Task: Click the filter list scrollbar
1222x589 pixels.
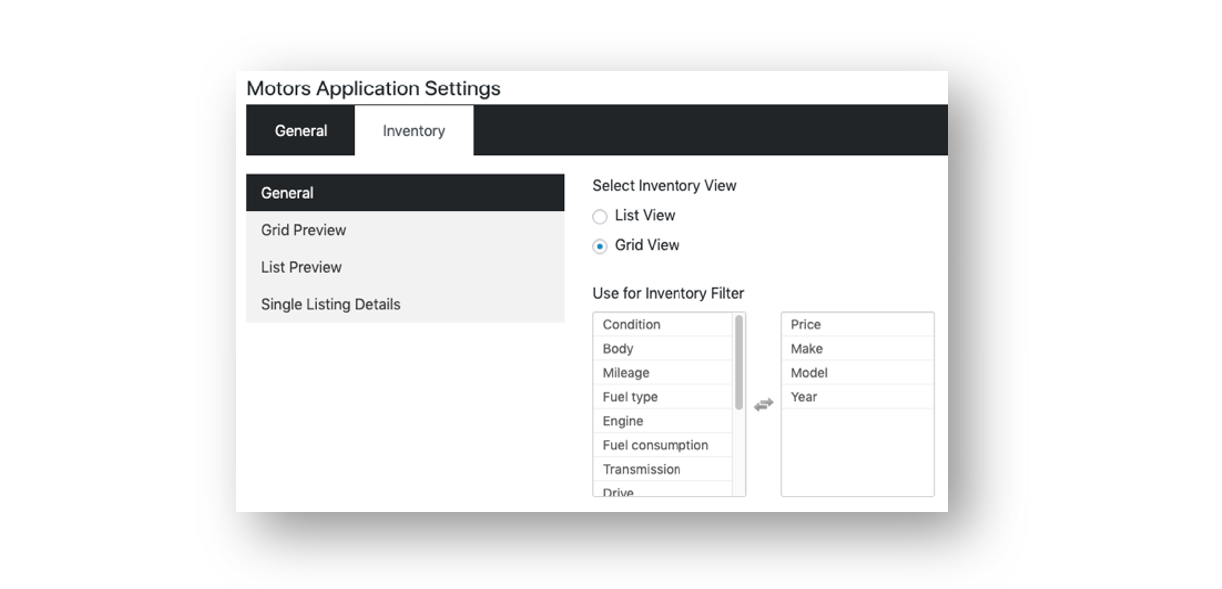Action: click(x=739, y=362)
